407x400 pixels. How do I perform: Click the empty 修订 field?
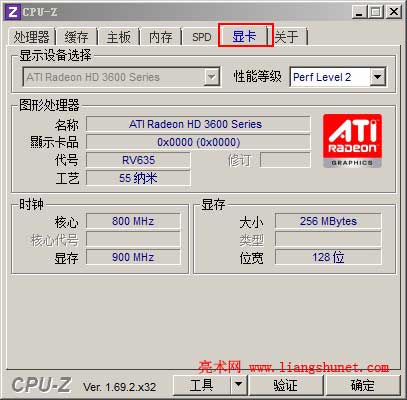[x=285, y=160]
